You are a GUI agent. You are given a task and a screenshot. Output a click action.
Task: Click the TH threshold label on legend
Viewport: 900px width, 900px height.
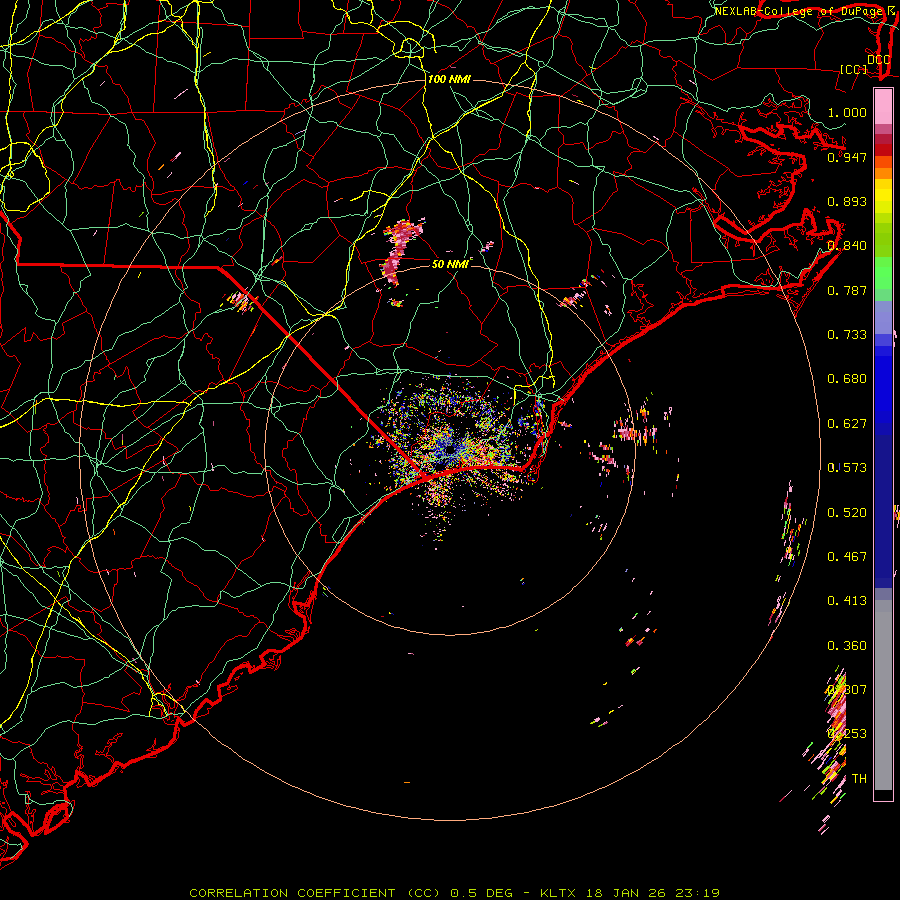pos(859,779)
